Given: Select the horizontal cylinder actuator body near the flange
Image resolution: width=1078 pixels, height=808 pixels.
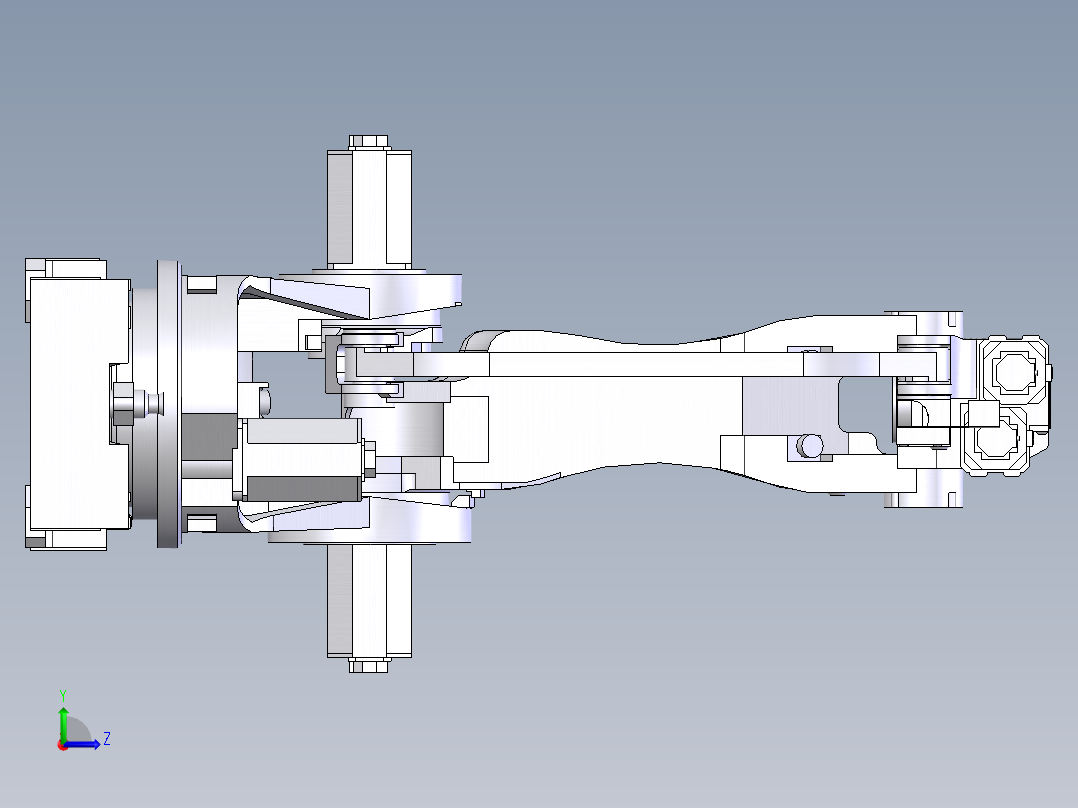Looking at the screenshot, I should click(302, 459).
